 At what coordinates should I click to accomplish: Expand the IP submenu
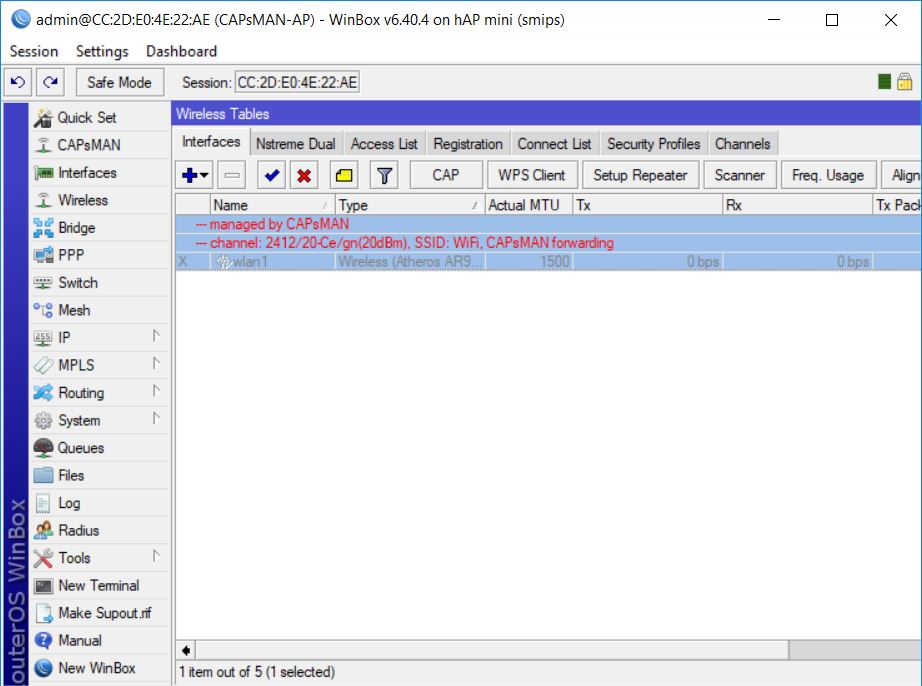tap(156, 336)
